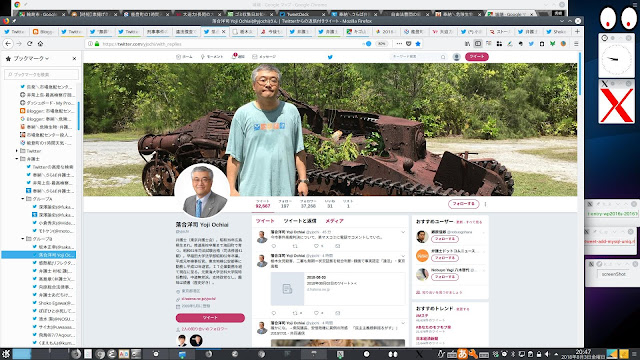Open the Firefox library icon
The height and width of the screenshot is (360, 640).
(x=467, y=44)
